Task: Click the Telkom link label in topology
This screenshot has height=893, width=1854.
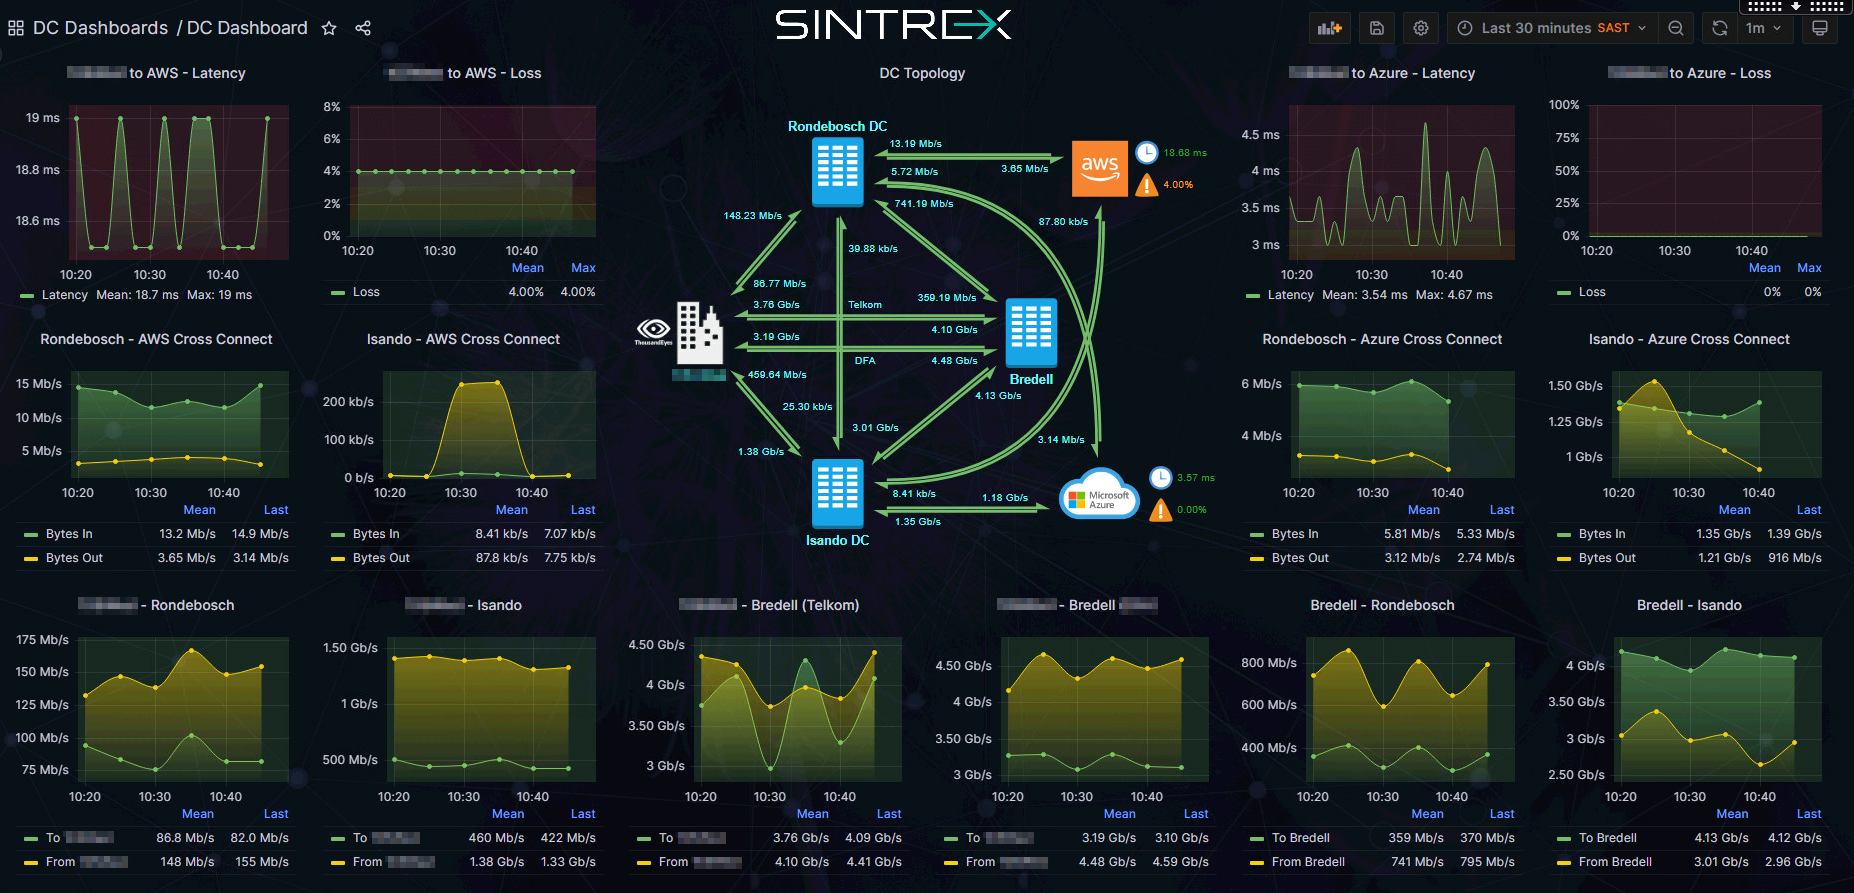Action: (865, 305)
